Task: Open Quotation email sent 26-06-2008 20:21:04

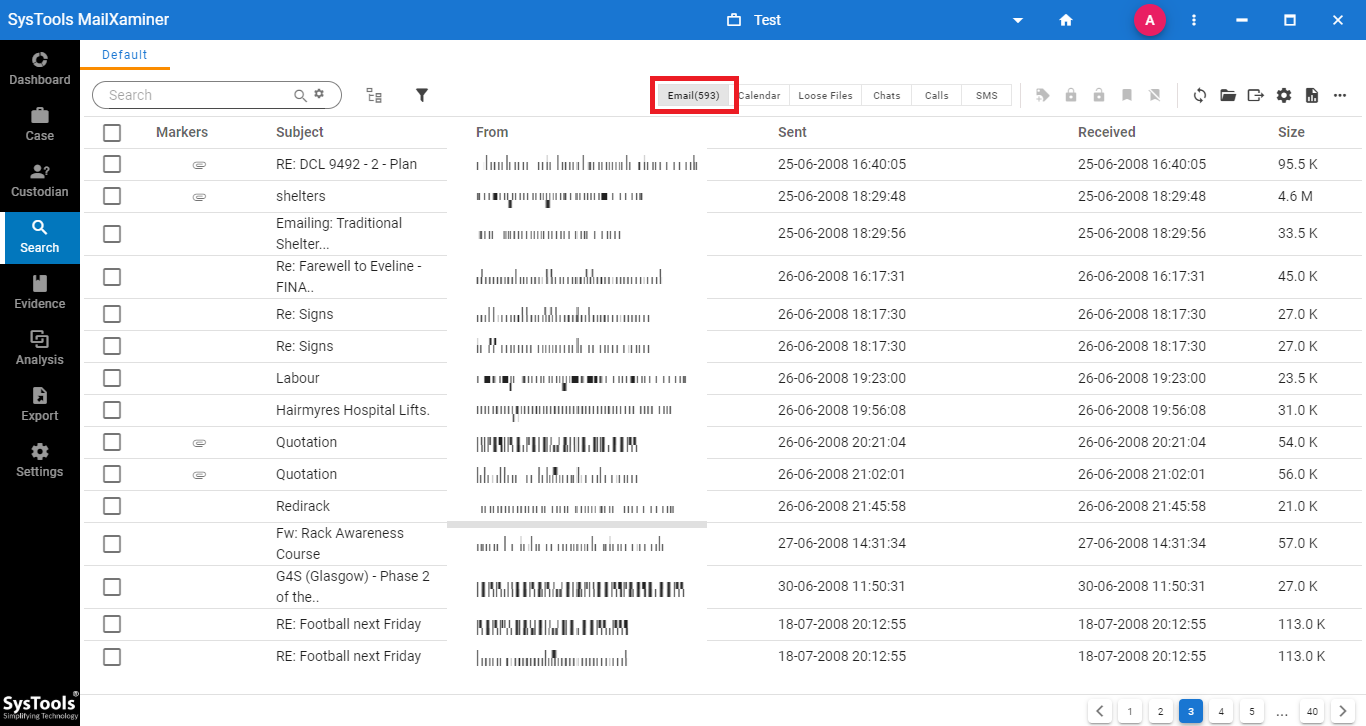Action: tap(723, 443)
